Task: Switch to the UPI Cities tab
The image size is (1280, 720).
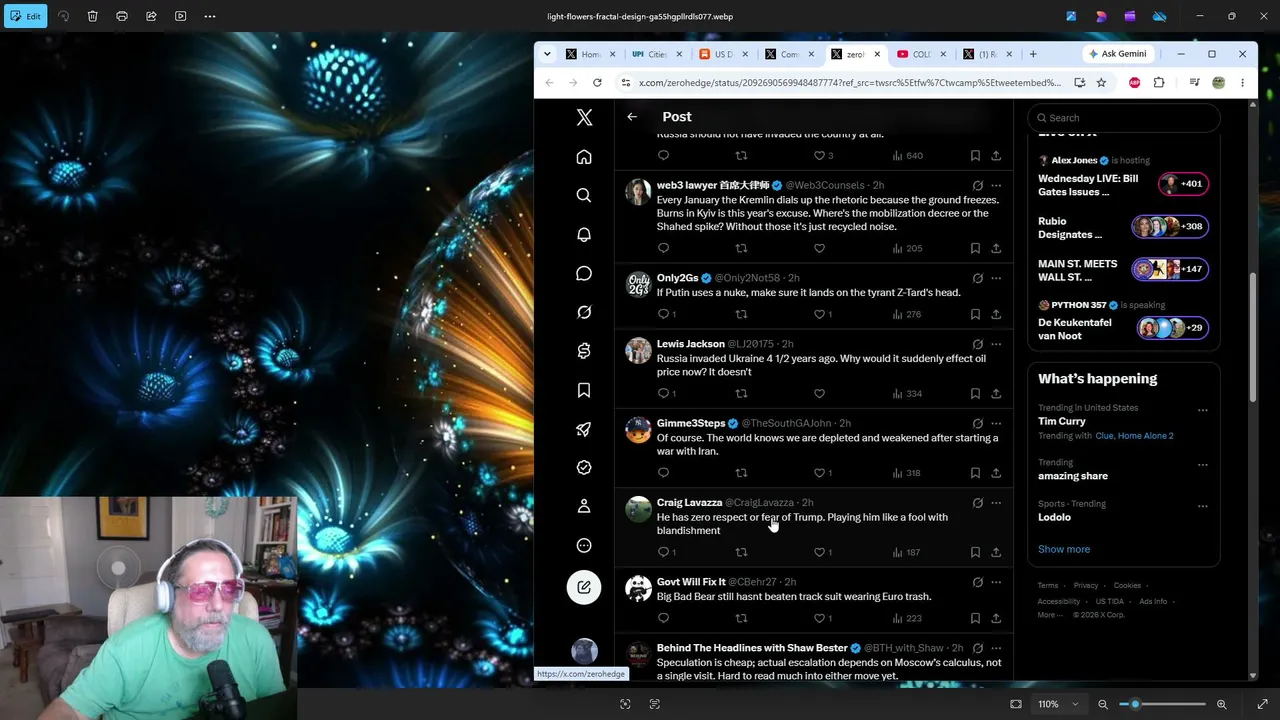Action: pos(658,54)
